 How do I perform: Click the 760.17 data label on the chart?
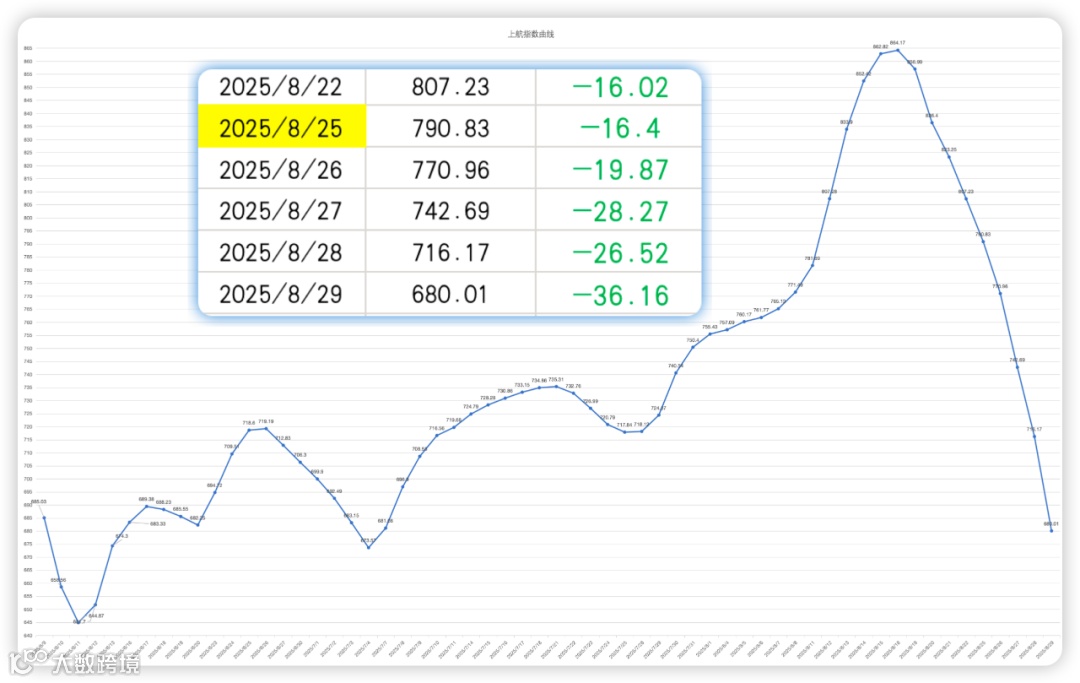coord(744,314)
